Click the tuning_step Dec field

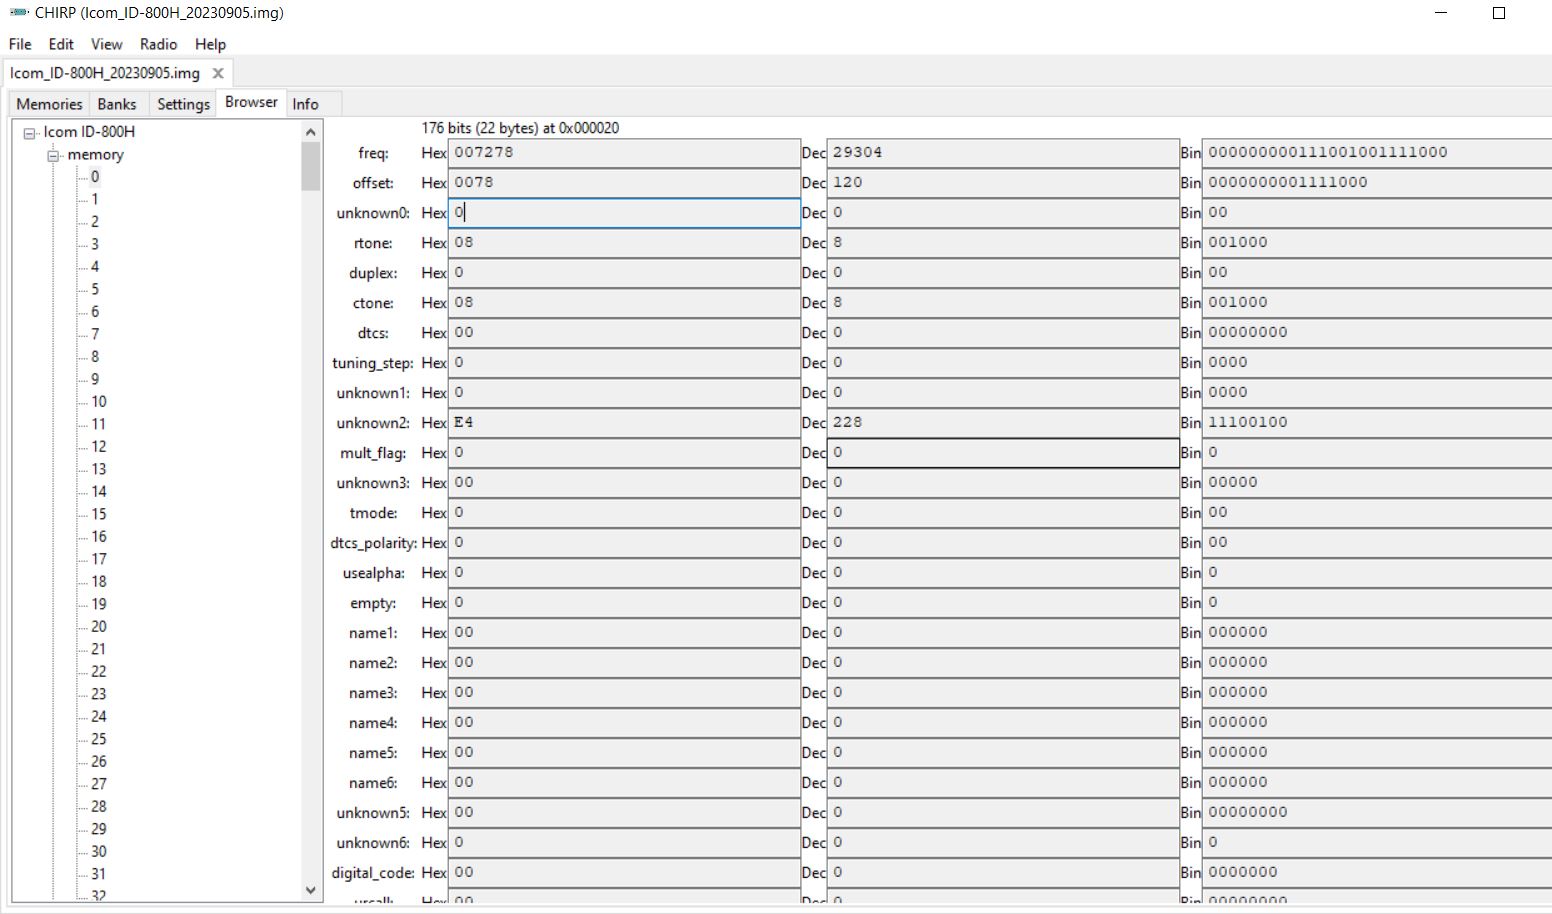point(1003,363)
